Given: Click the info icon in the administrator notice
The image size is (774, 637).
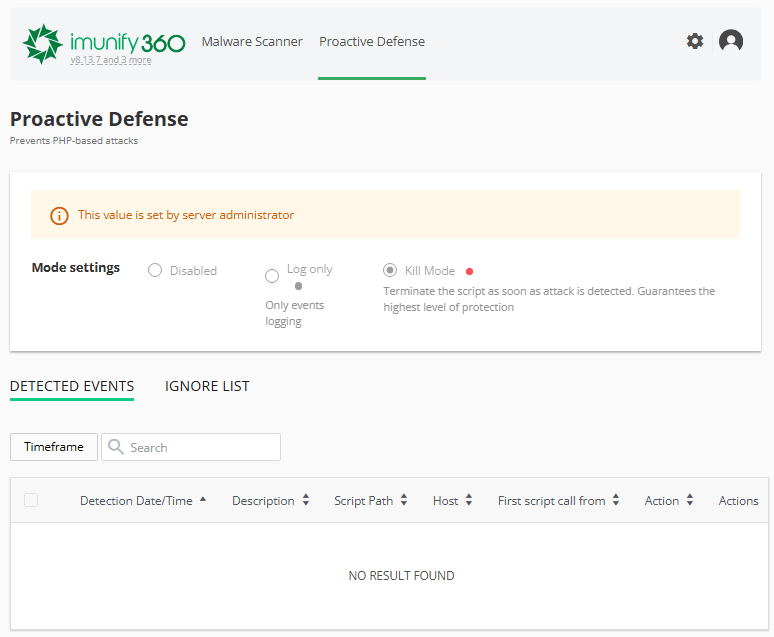Looking at the screenshot, I should (x=59, y=216).
